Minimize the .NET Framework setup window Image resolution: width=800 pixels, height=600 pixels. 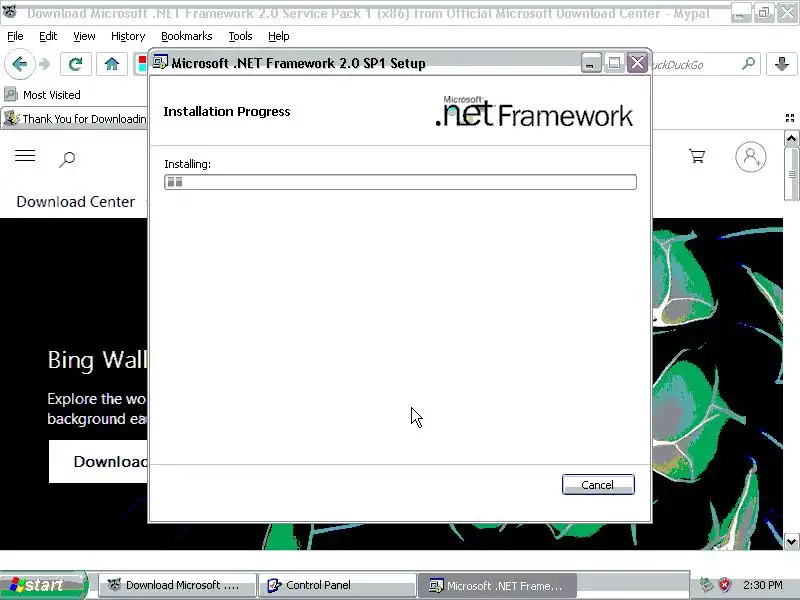point(591,63)
